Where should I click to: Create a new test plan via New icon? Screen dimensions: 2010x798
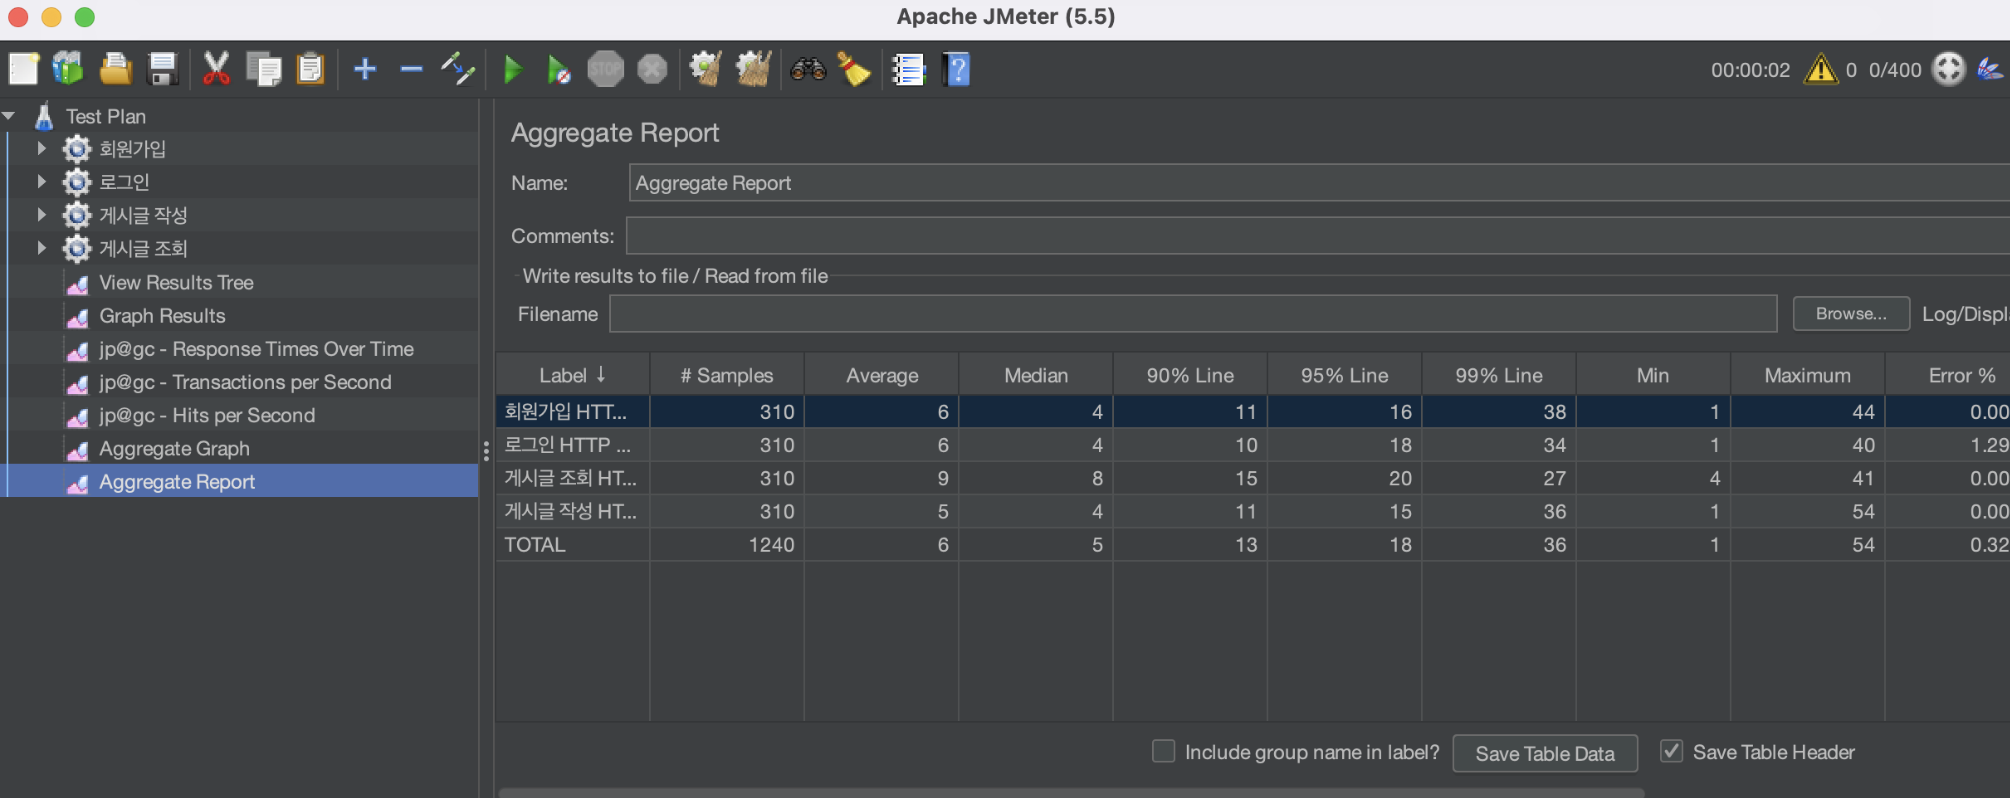[x=23, y=69]
